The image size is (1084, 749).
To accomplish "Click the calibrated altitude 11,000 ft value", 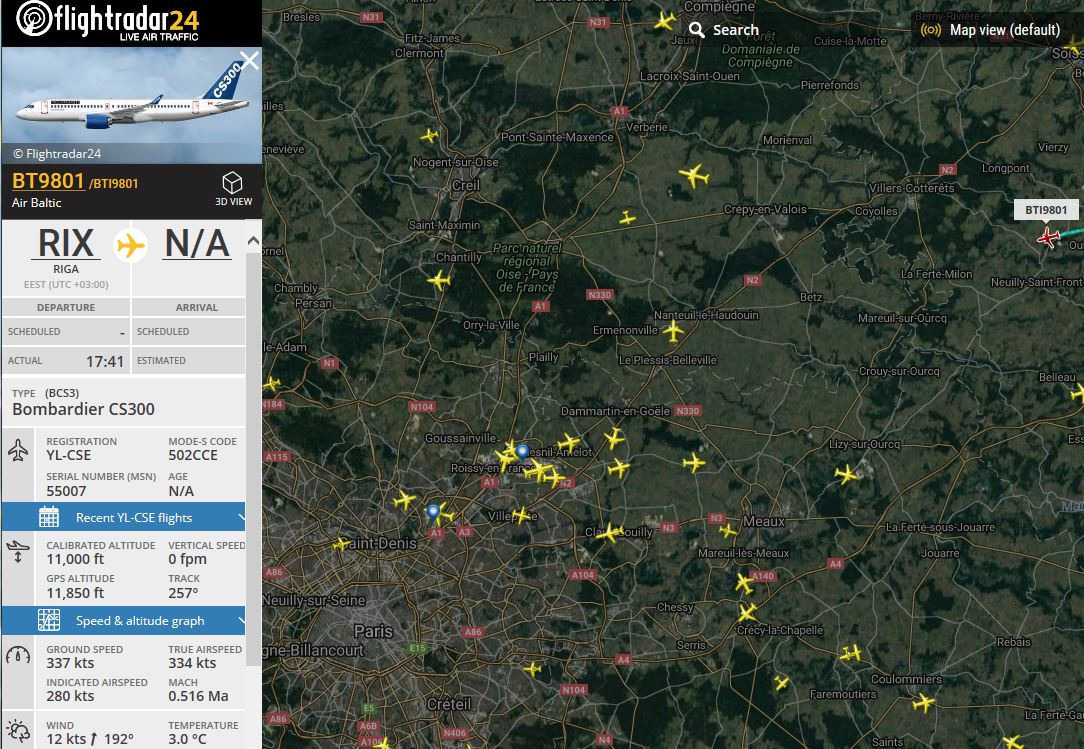I will (x=75, y=559).
